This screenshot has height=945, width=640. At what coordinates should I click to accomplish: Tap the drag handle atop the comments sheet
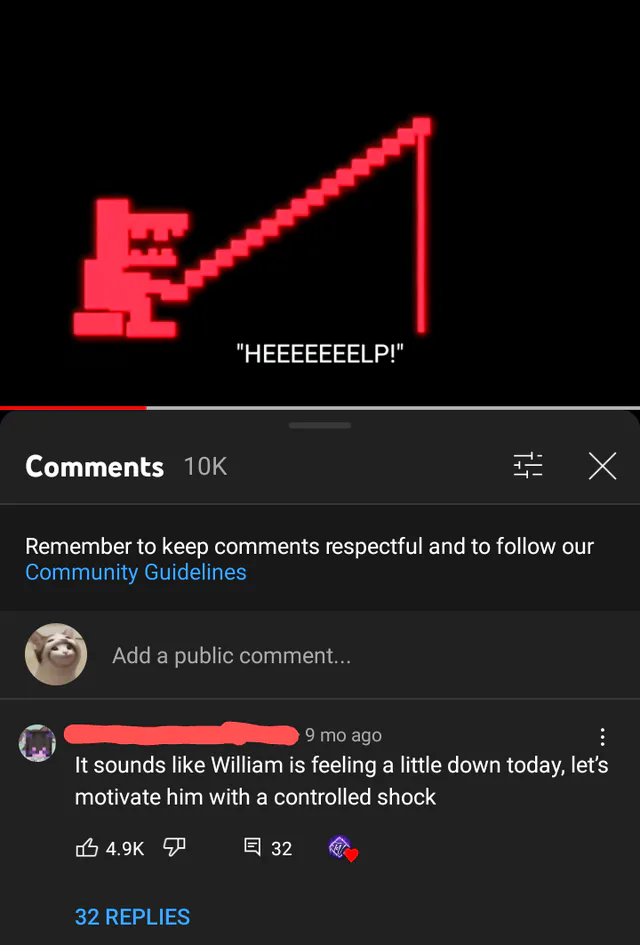(x=320, y=425)
